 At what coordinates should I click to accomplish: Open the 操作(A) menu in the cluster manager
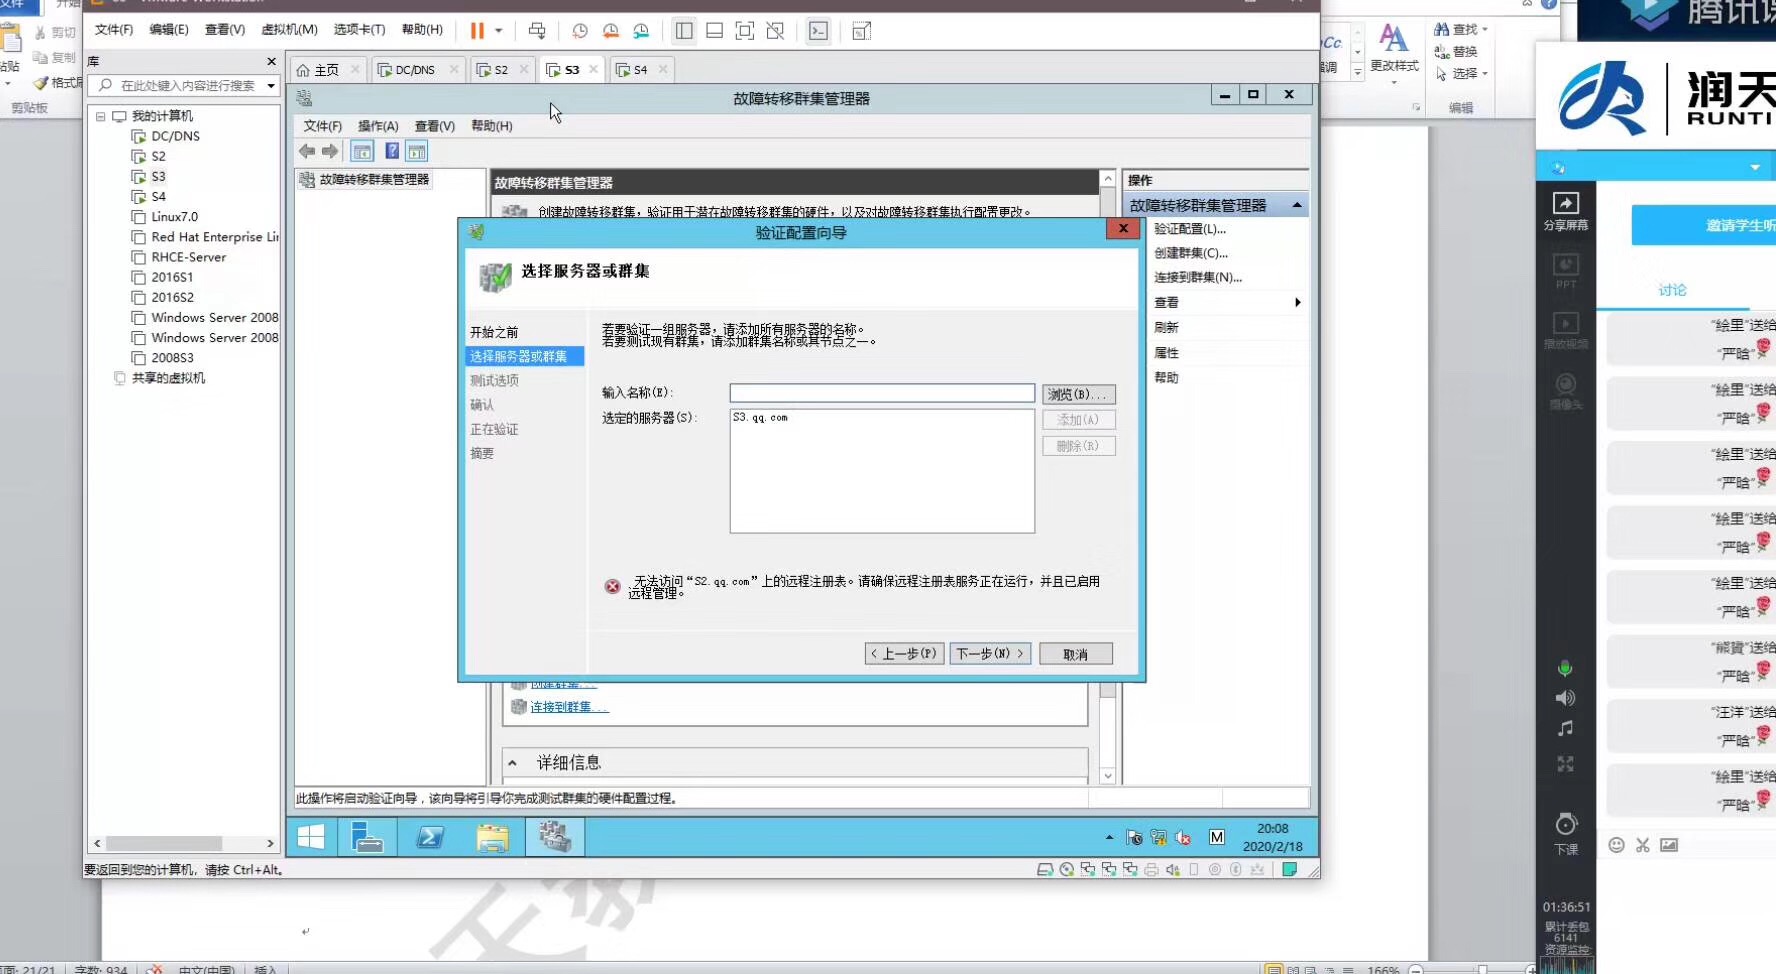(378, 126)
